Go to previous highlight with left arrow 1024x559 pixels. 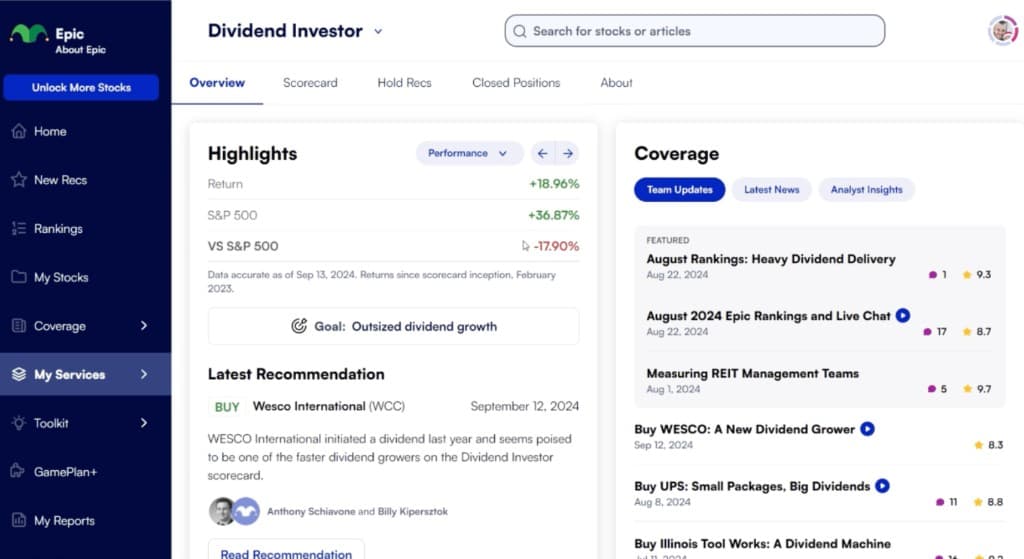543,153
